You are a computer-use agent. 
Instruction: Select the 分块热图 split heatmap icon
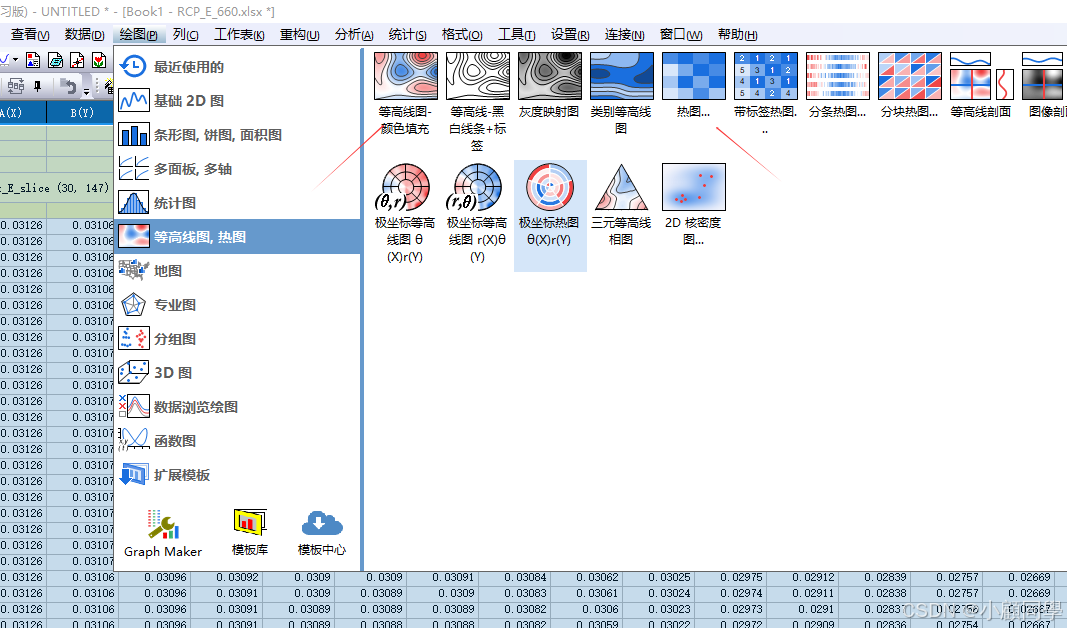pos(909,77)
